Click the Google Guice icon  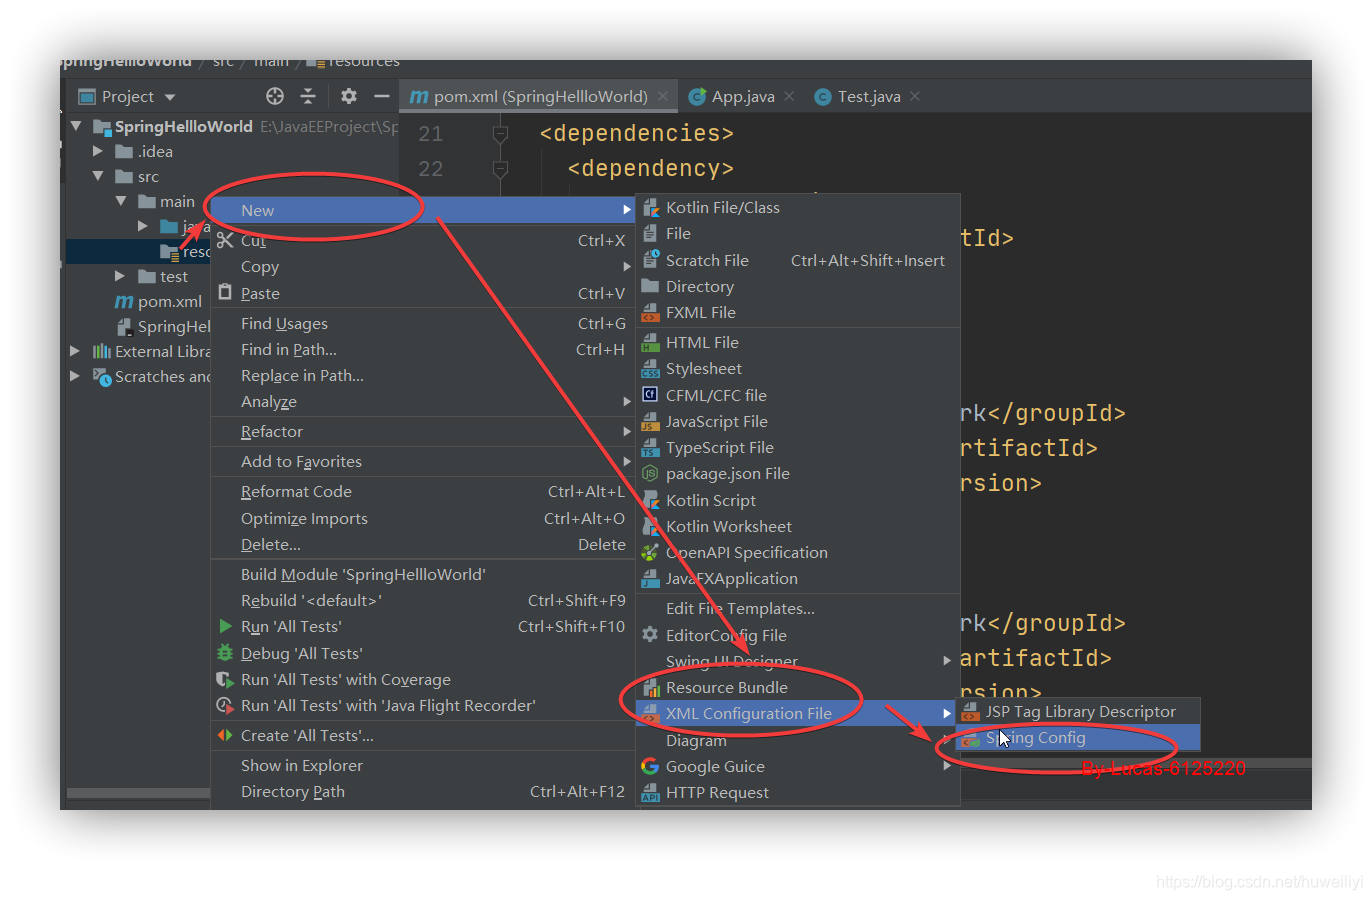click(650, 766)
